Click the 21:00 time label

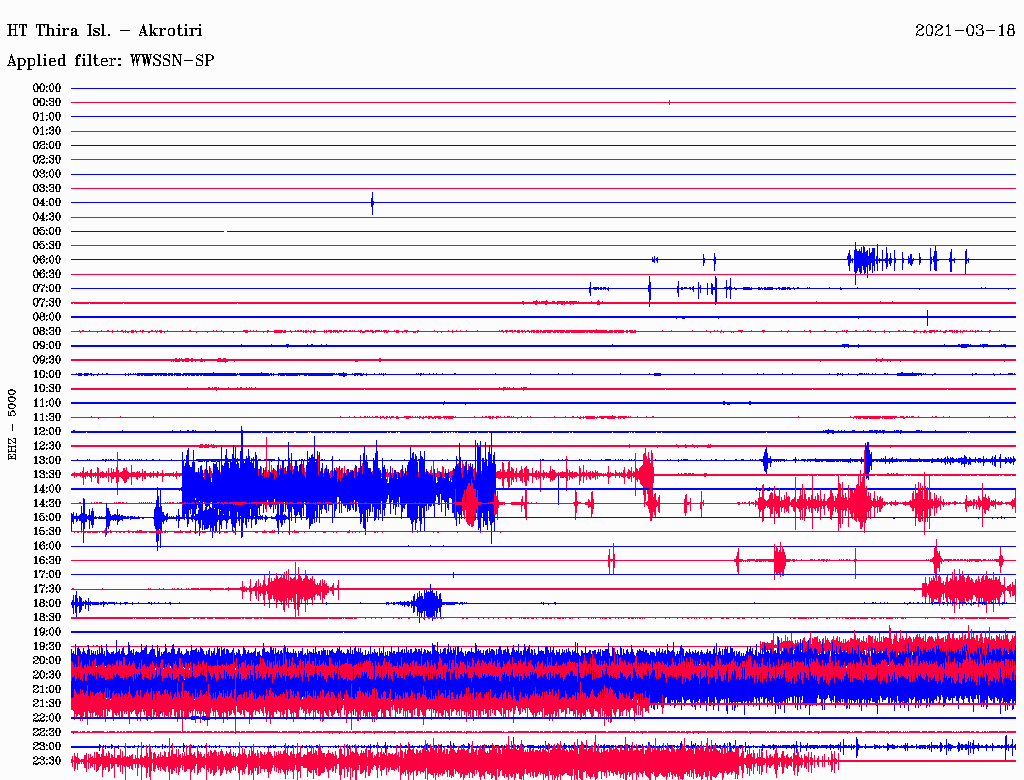[47, 689]
